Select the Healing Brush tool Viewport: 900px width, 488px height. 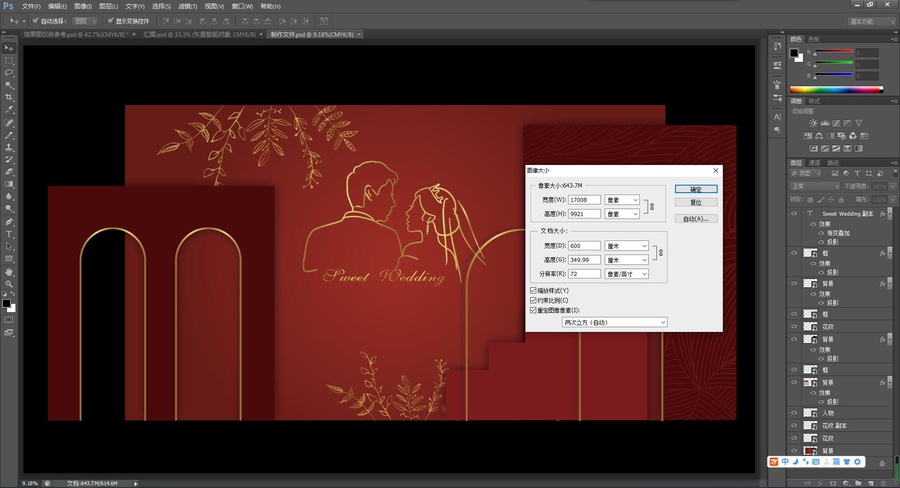click(x=9, y=123)
